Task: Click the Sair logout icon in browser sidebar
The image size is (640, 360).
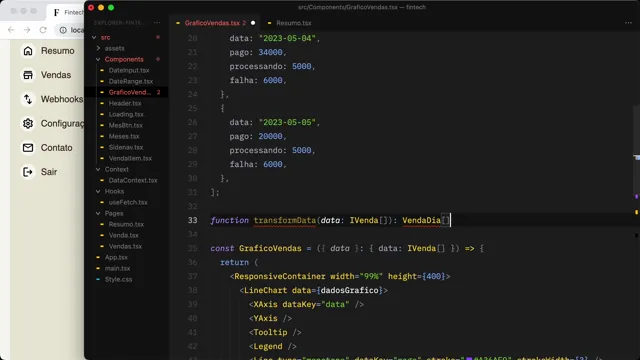Action: point(28,172)
